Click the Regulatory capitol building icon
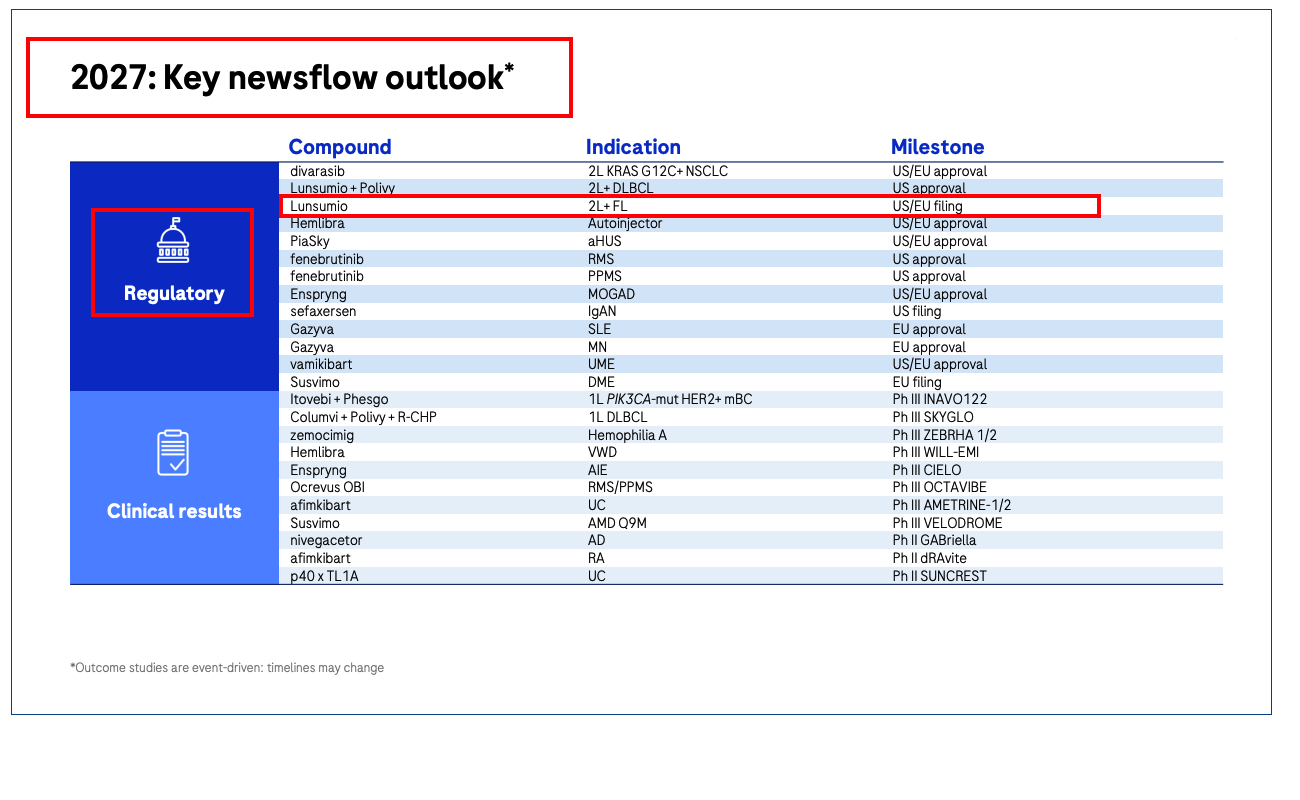Image resolution: width=1300 pixels, height=800 pixels. coord(173,241)
